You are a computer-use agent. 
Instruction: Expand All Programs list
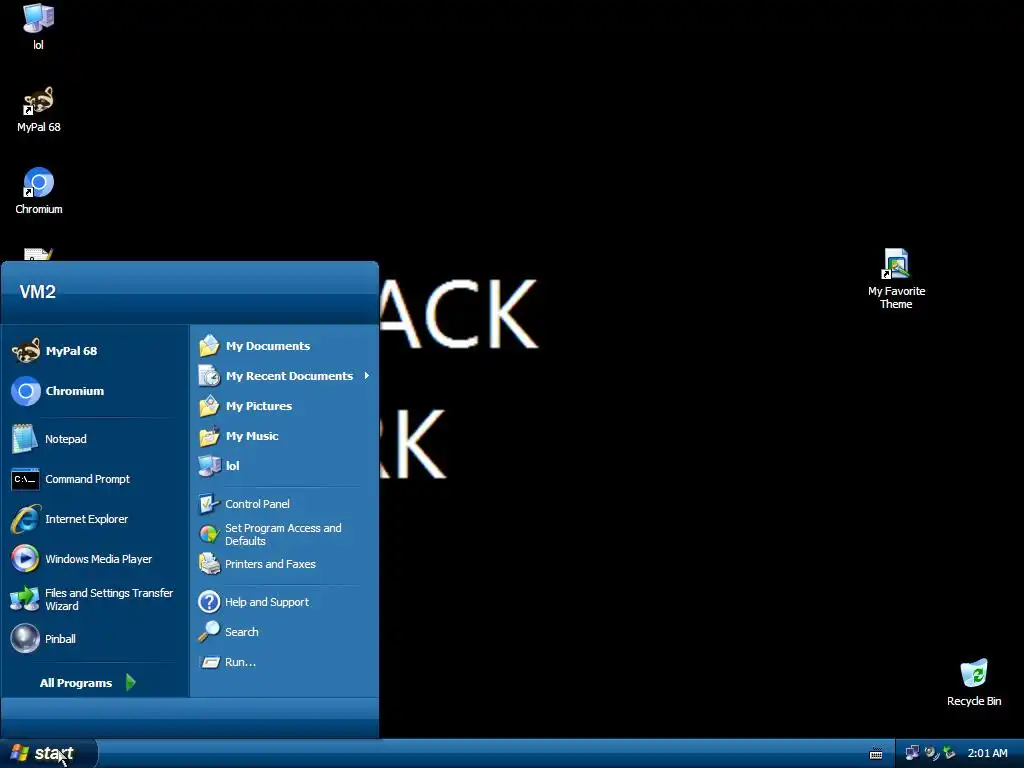coord(88,683)
